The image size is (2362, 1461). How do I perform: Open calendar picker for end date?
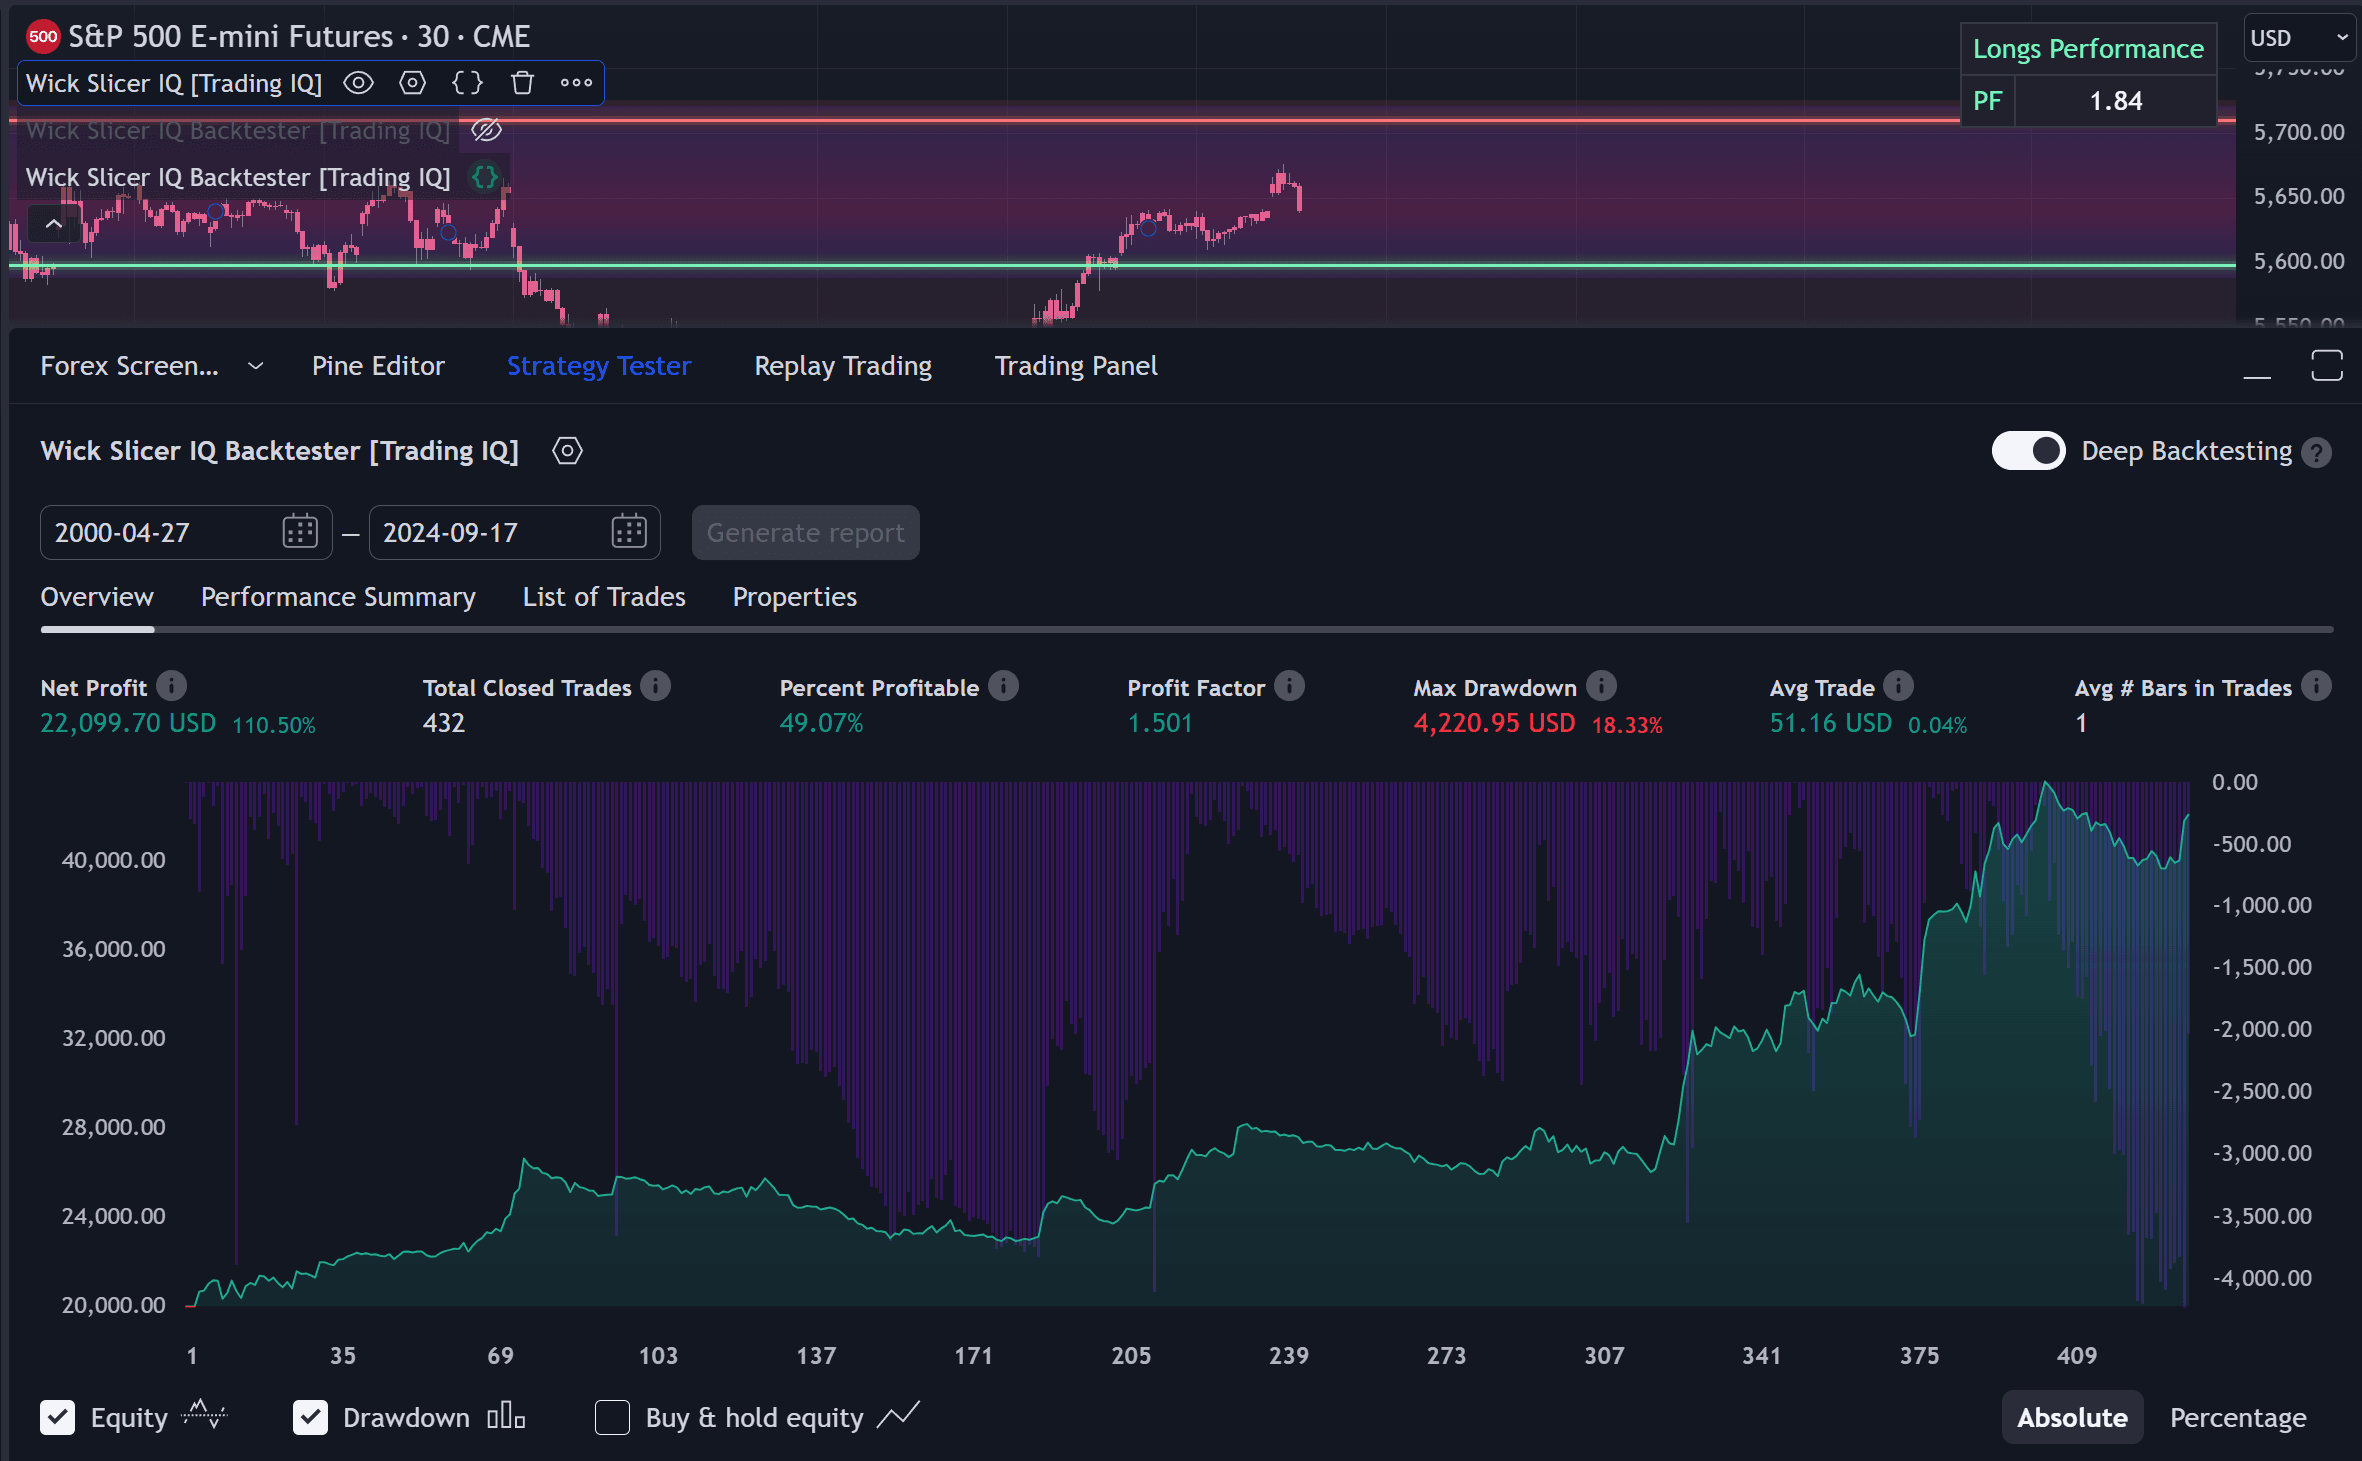(629, 532)
